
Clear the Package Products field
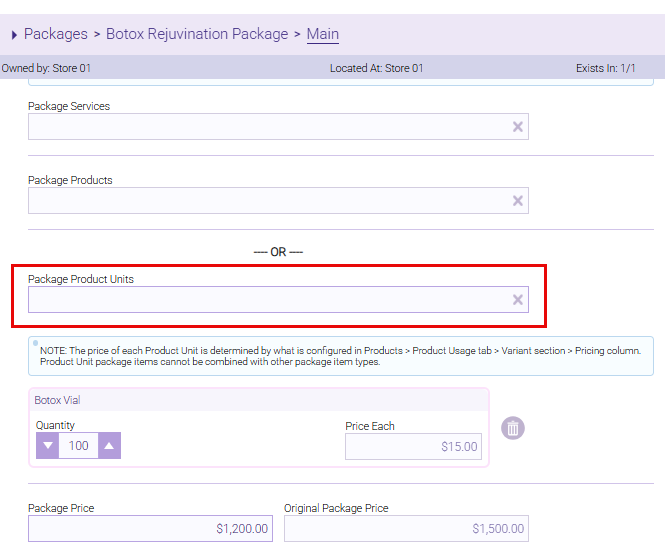[x=518, y=201]
